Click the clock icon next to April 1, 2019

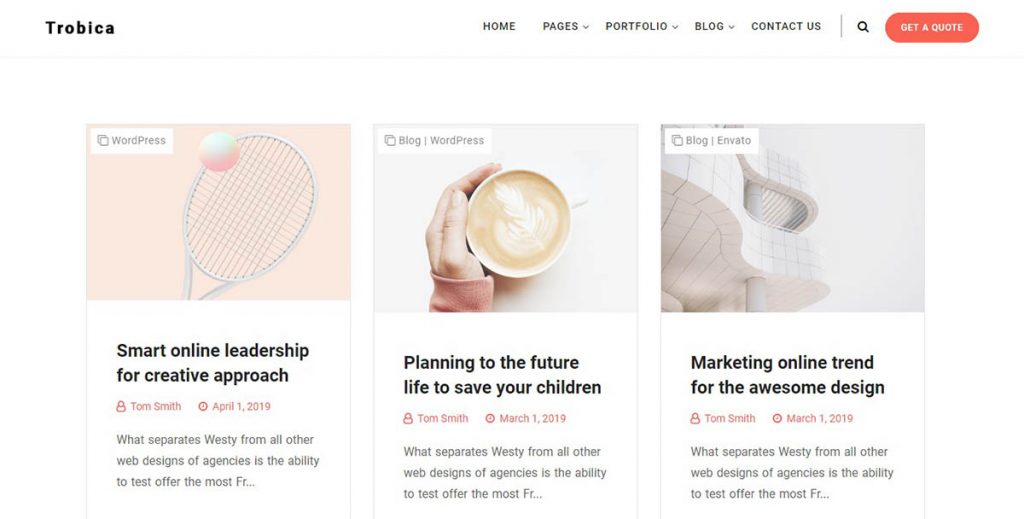click(203, 407)
